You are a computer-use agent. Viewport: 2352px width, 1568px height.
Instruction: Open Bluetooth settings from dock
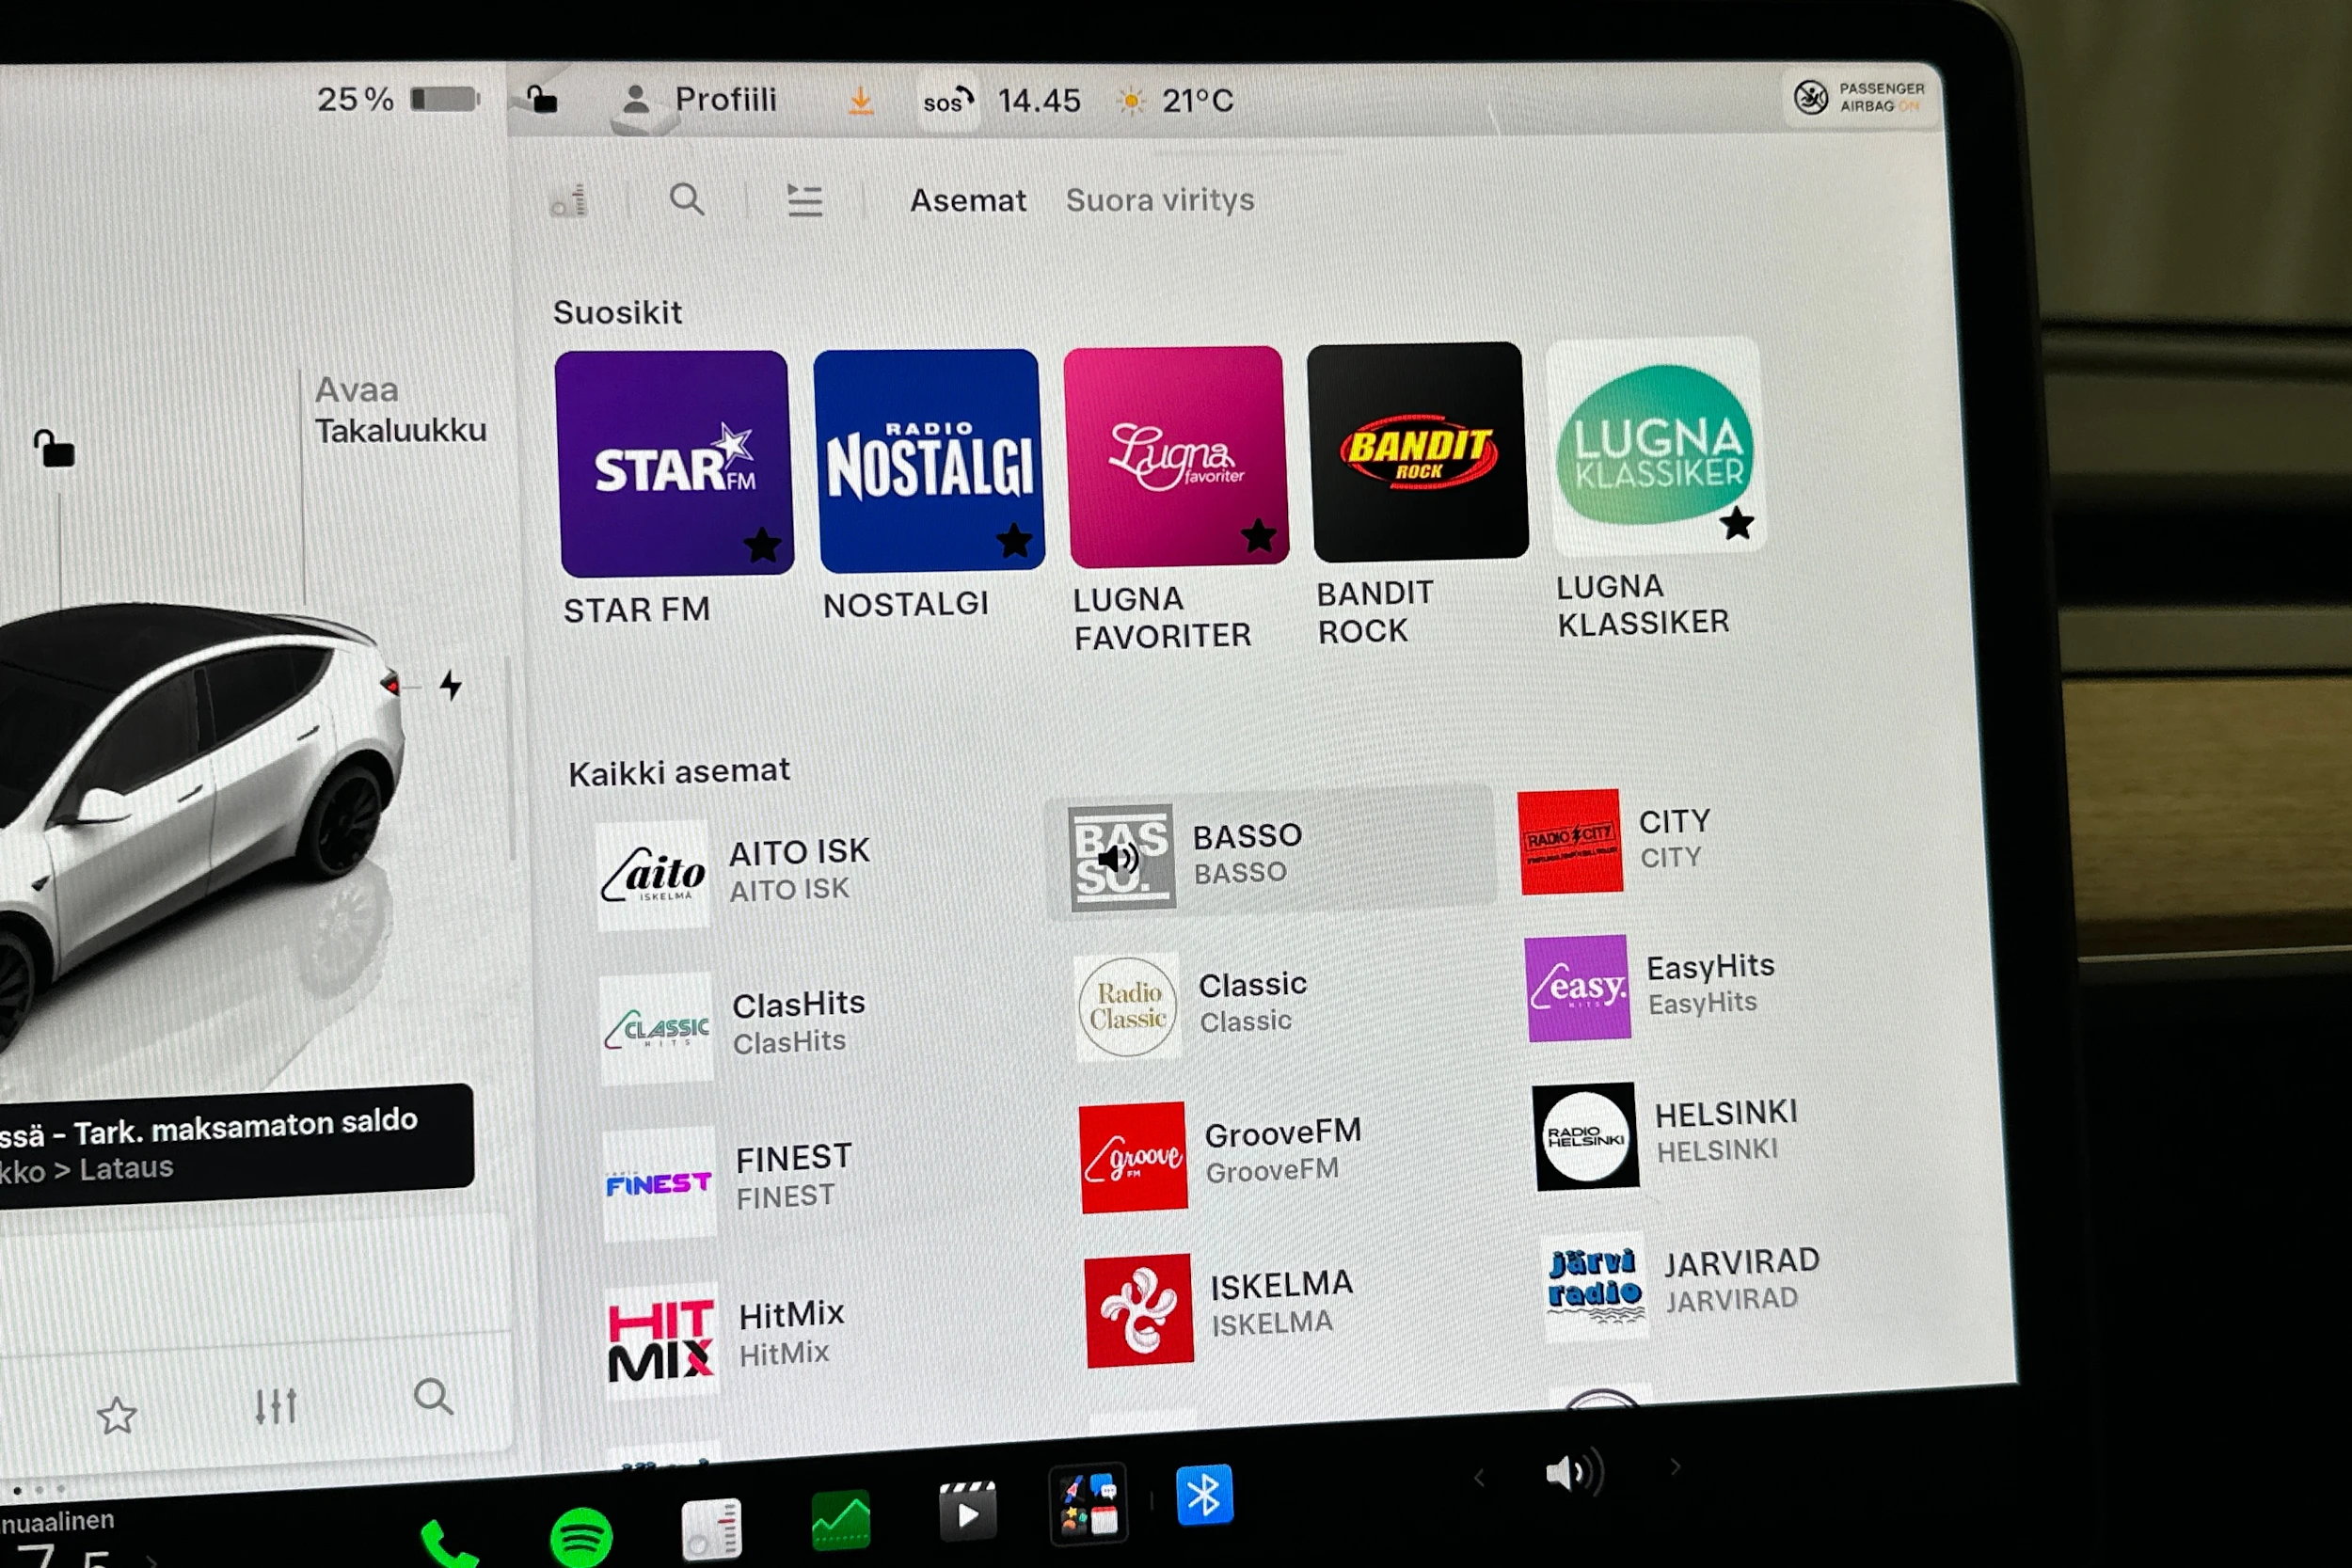pos(1204,1496)
